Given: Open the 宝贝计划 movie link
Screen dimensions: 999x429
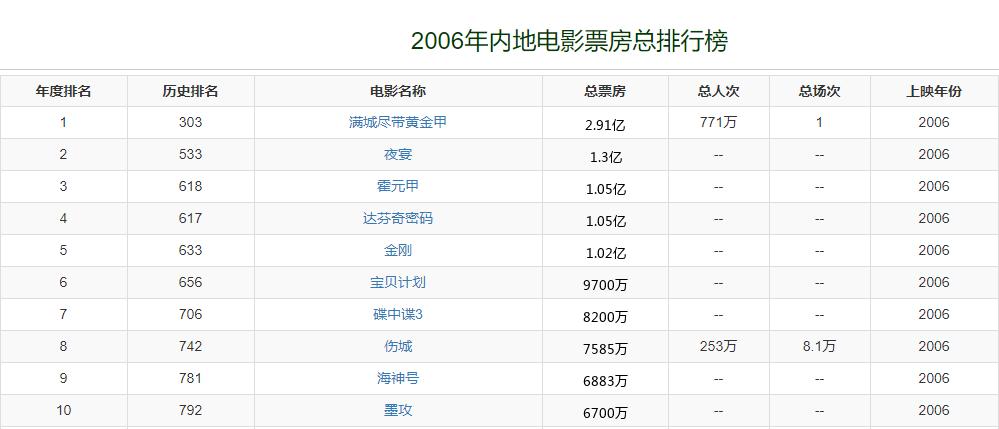Looking at the screenshot, I should pyautogui.click(x=398, y=282).
